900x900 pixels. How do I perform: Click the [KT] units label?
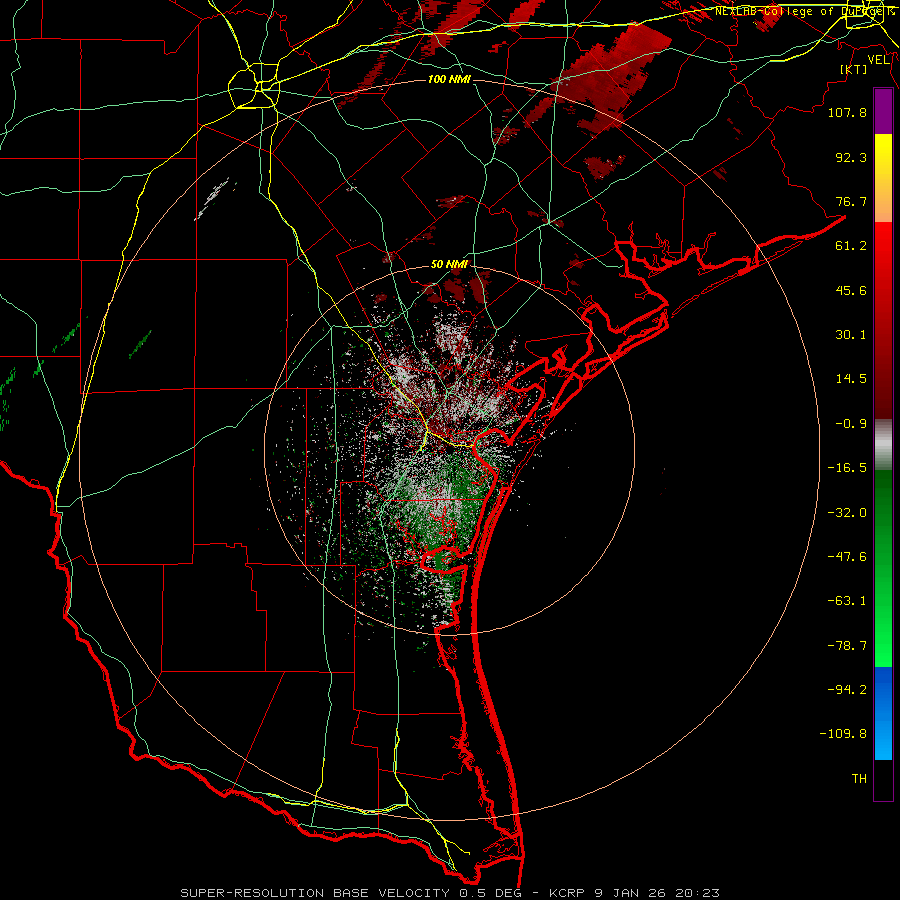pyautogui.click(x=853, y=69)
